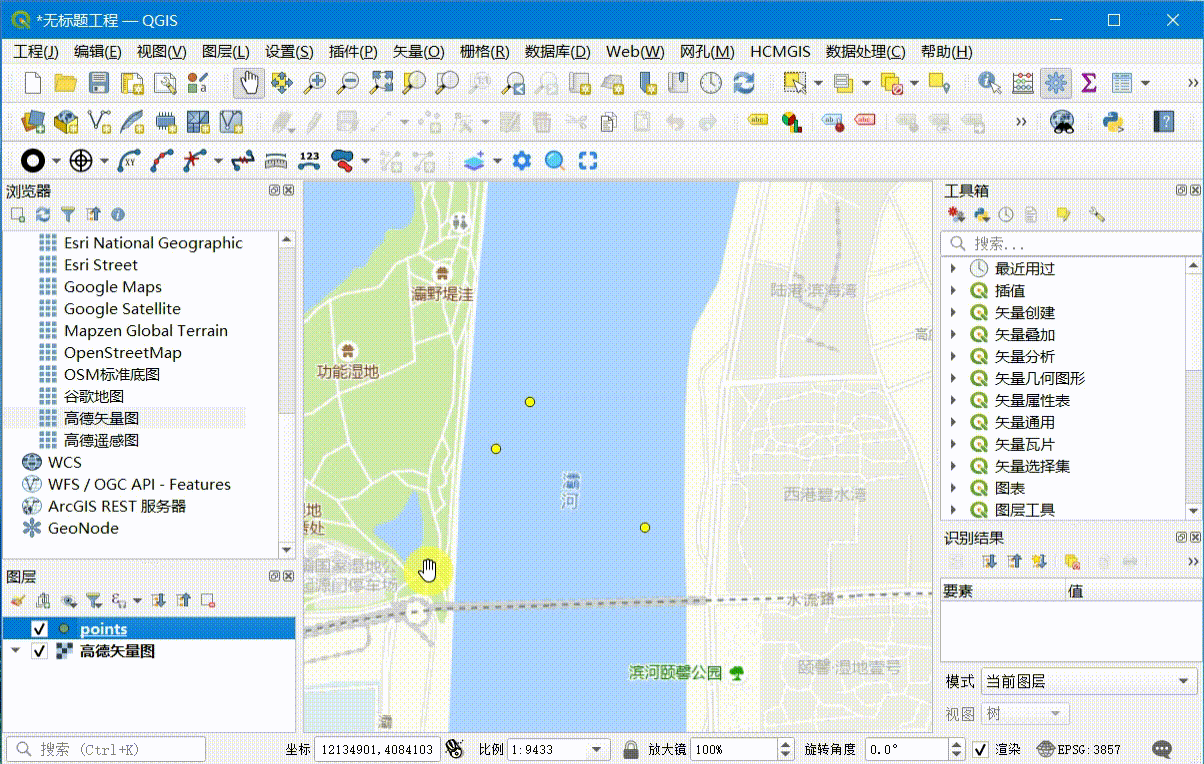Viewport: 1204px width, 764px height.
Task: Click the yellow abc layer labeling icon
Action: point(759,122)
